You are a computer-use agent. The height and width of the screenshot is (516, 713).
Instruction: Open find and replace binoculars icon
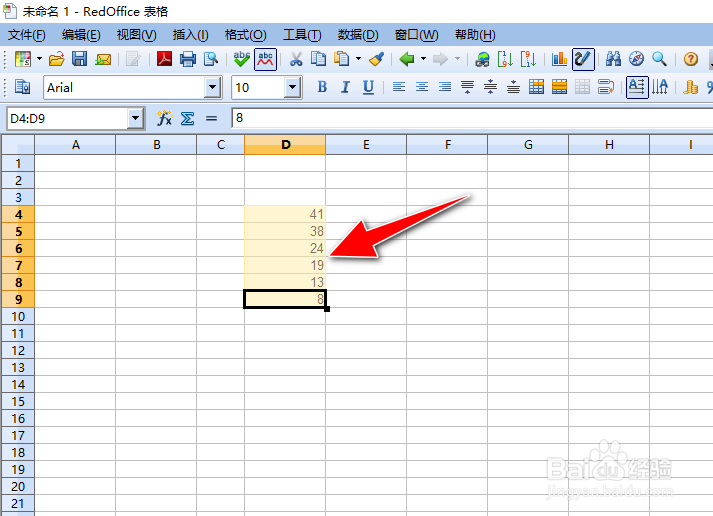(613, 59)
